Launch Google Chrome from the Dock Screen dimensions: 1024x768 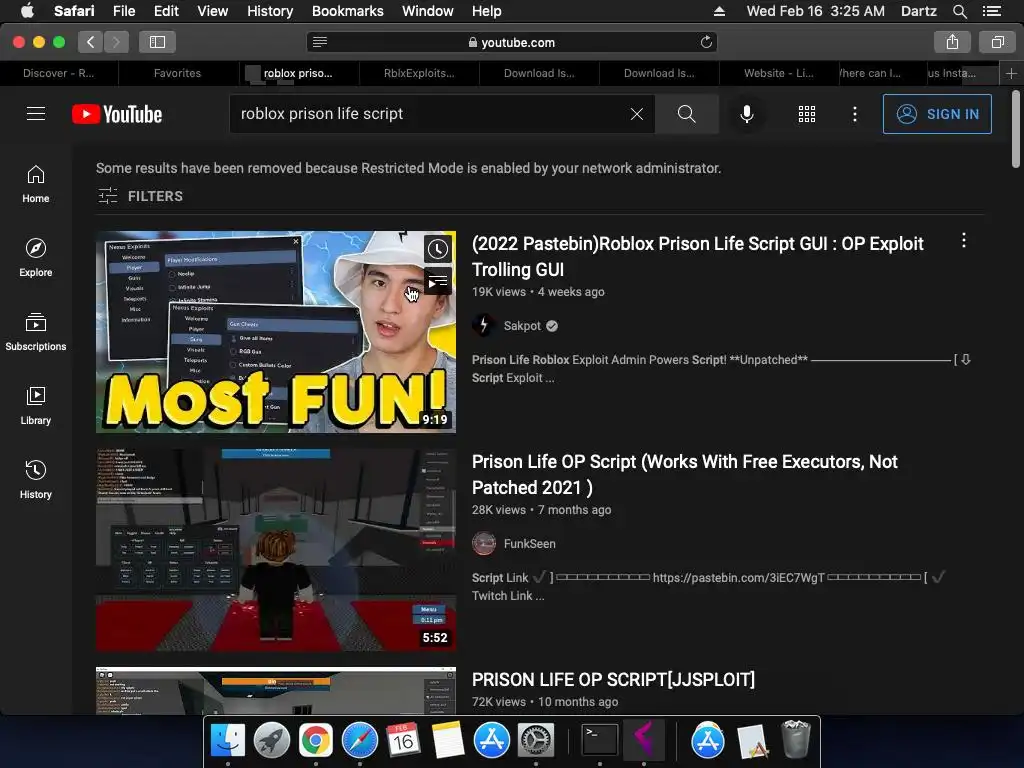(315, 741)
